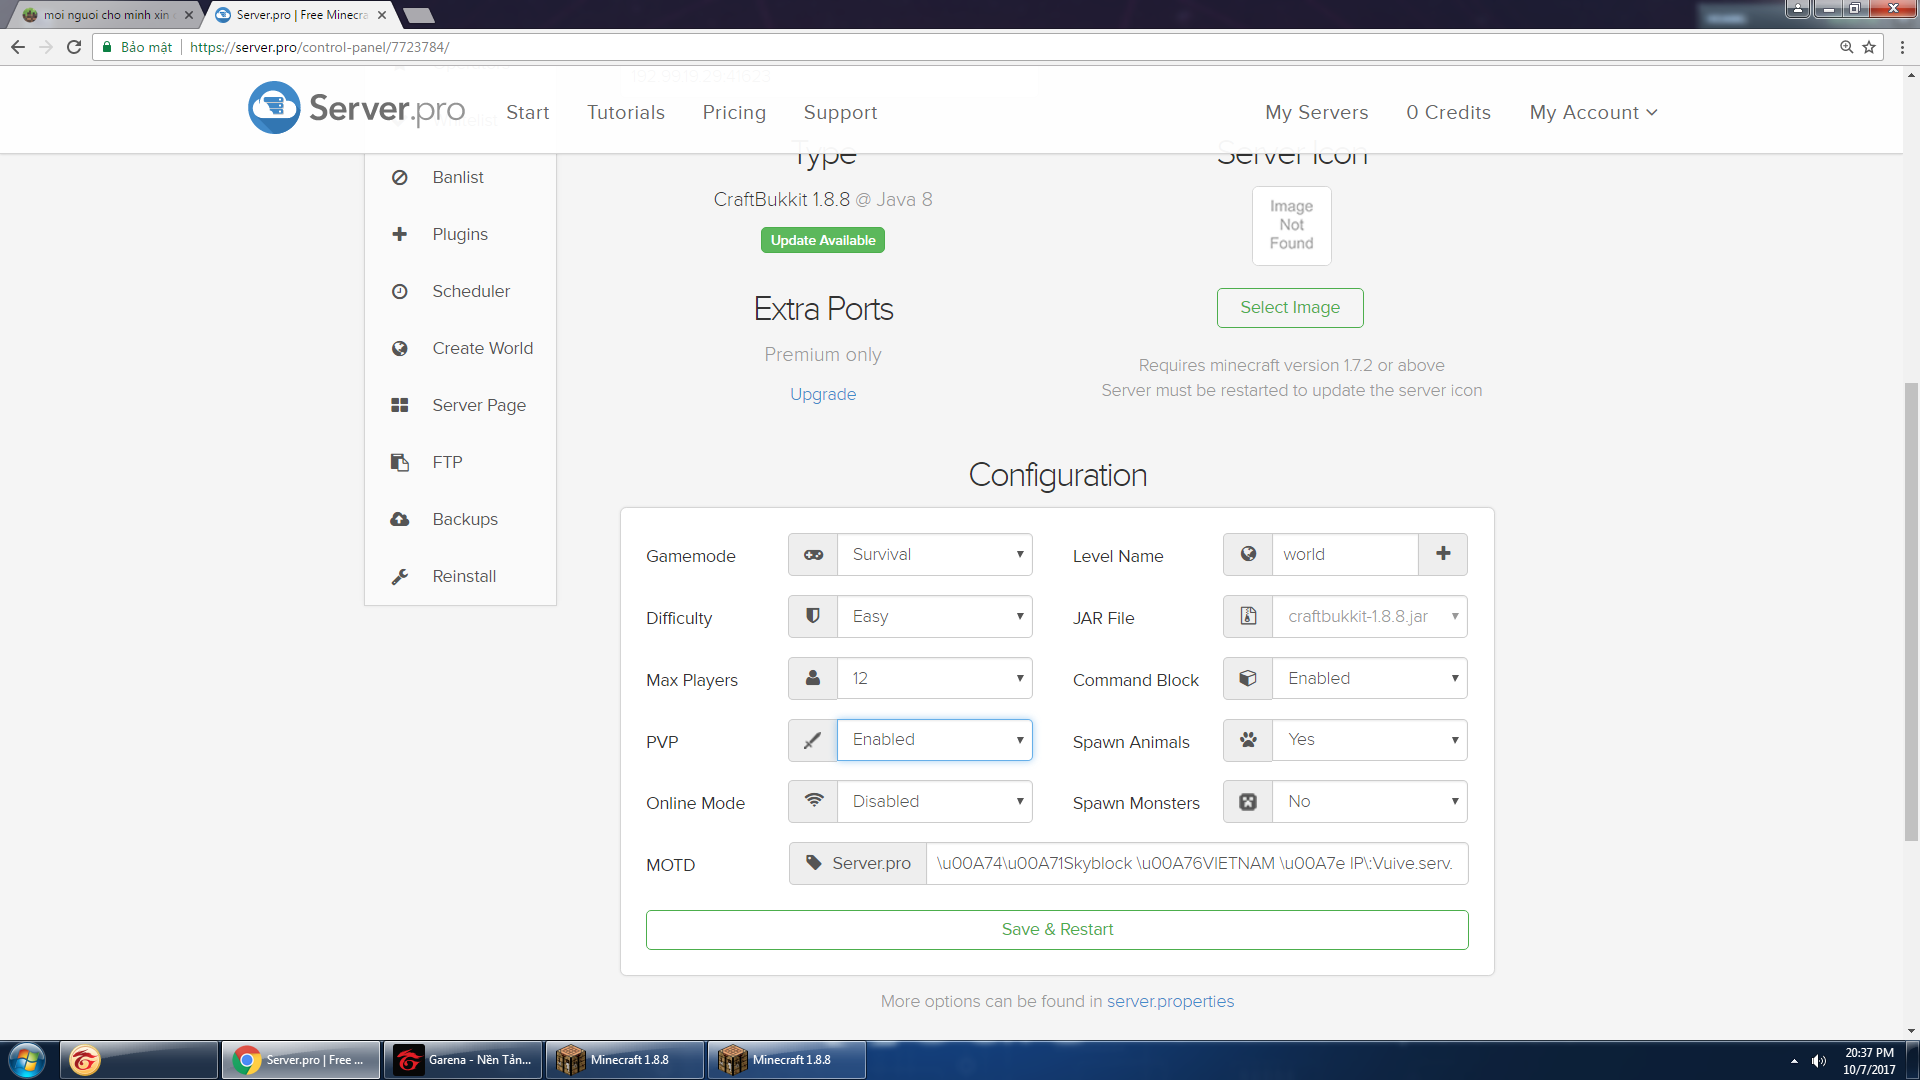Click the Create World globe icon
This screenshot has width=1920, height=1080.
(x=400, y=348)
